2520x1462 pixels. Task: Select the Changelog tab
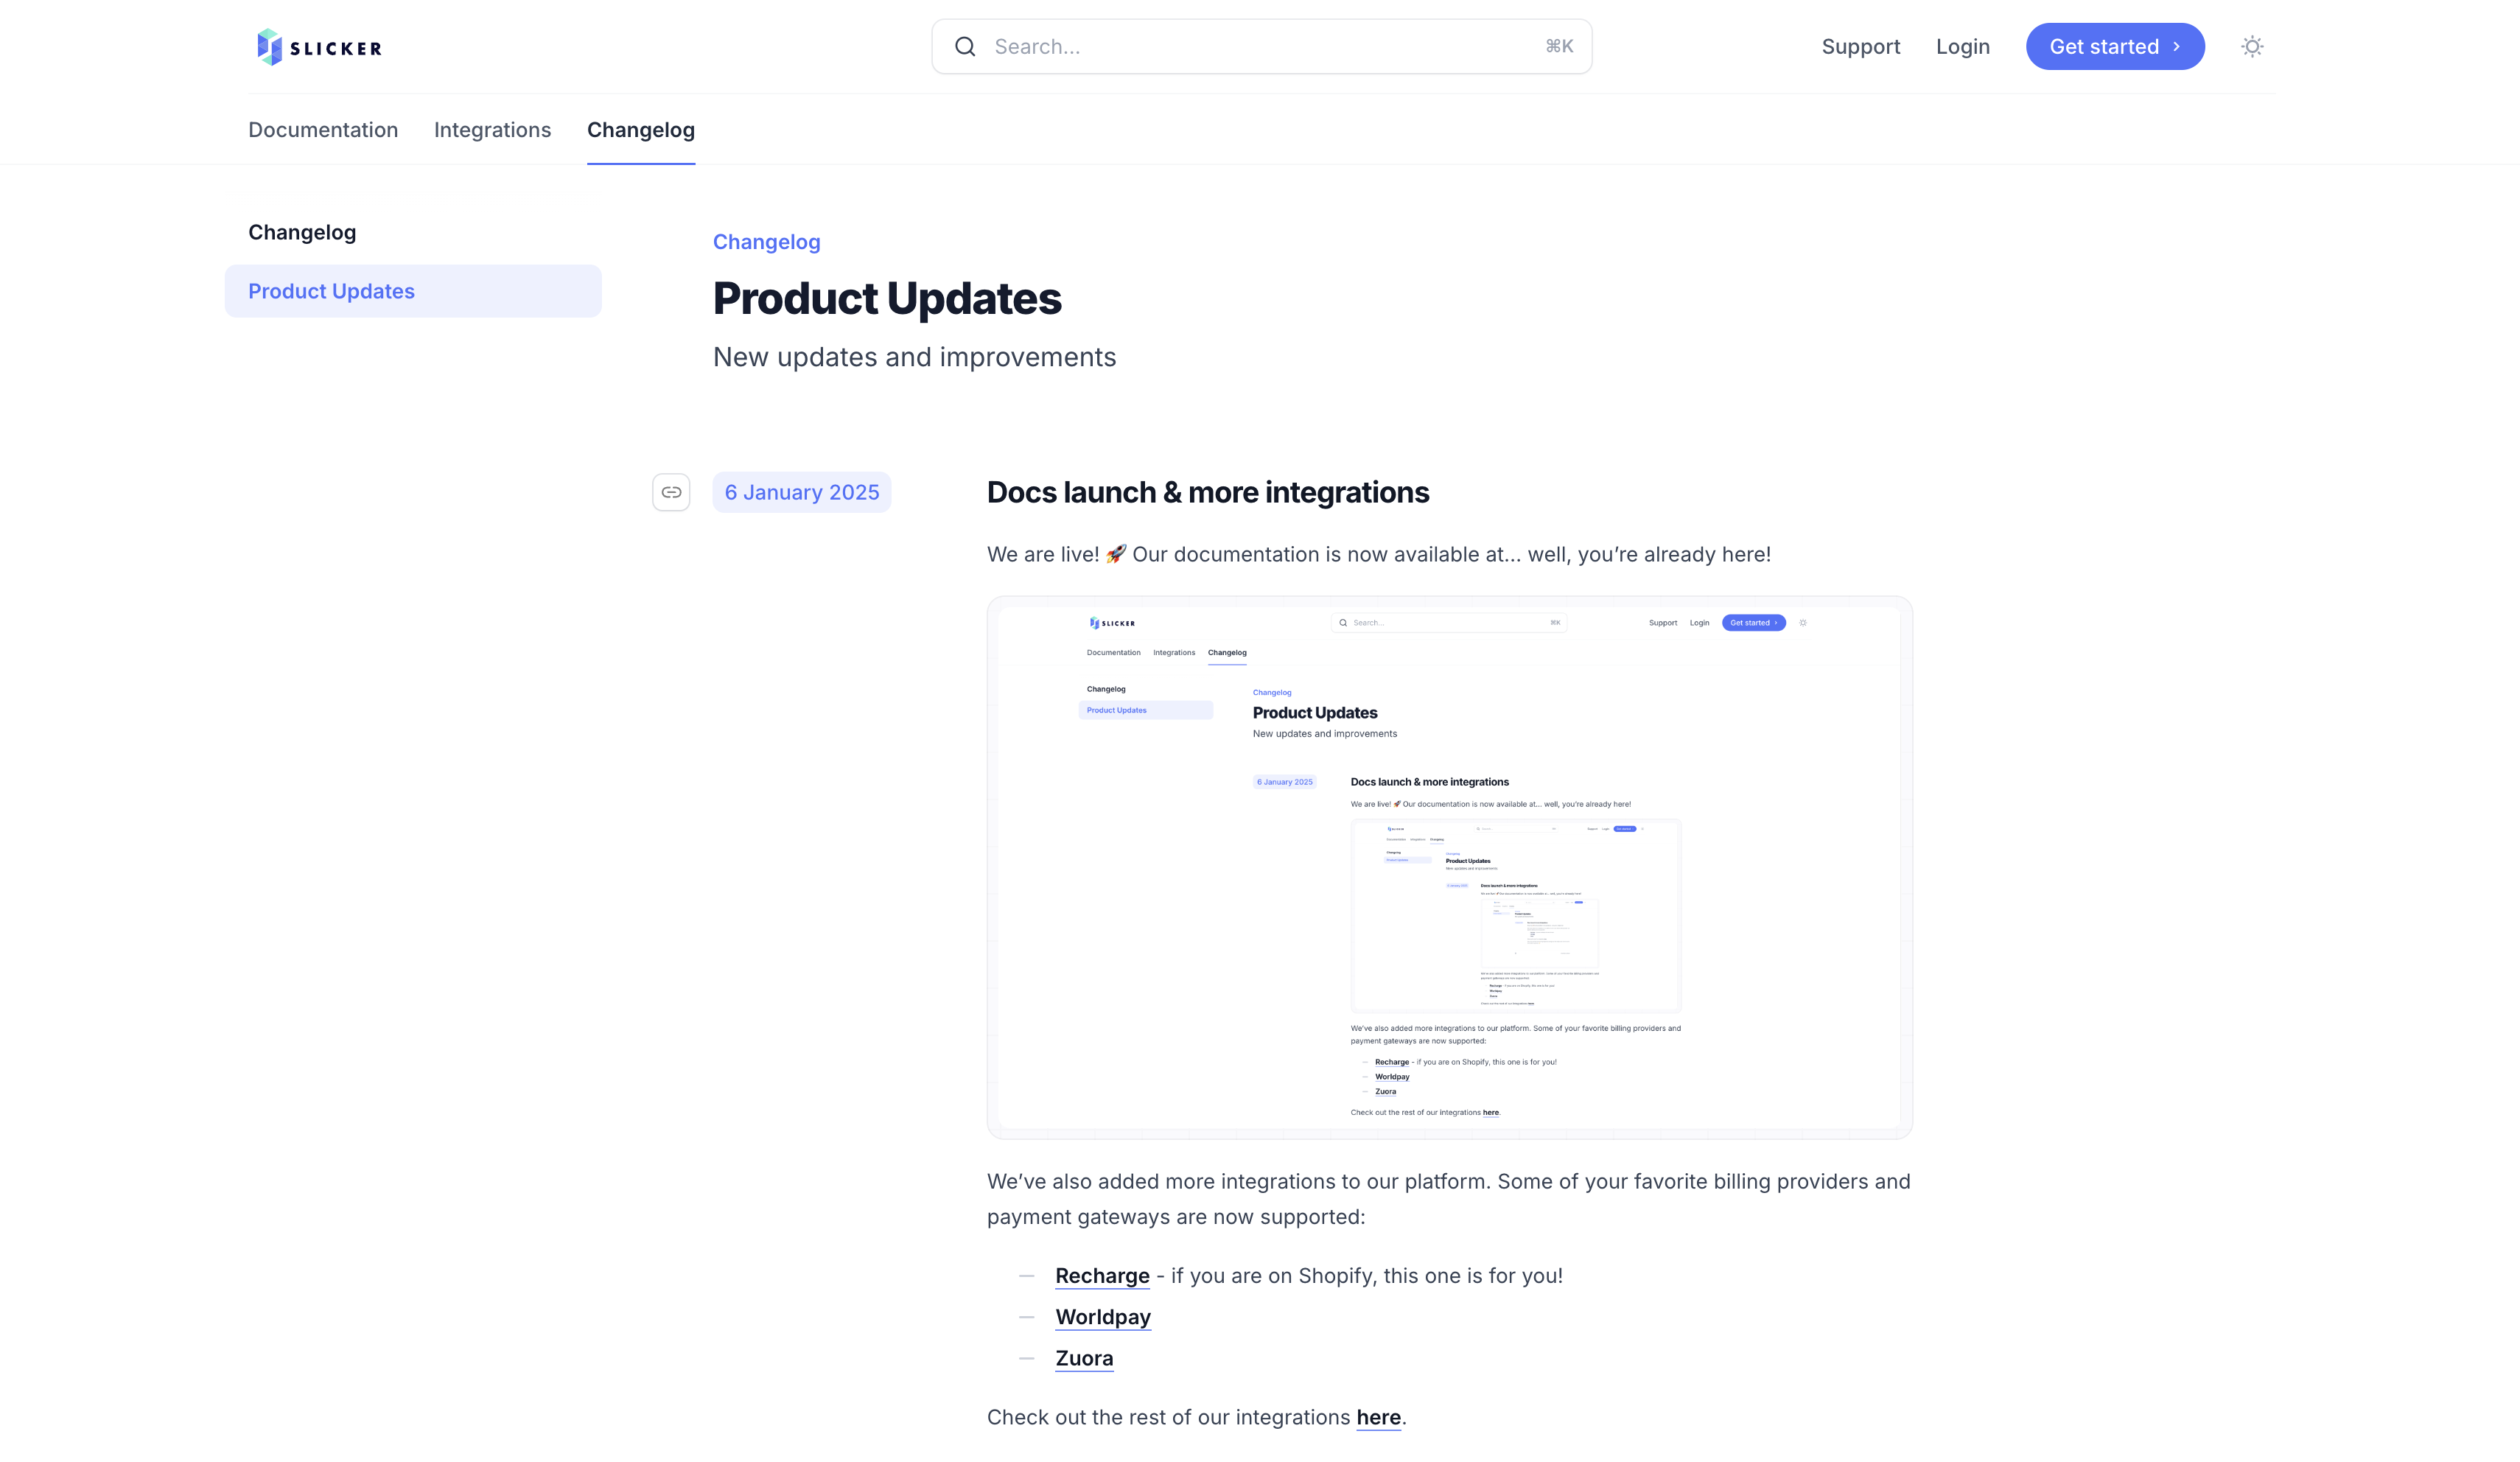[641, 130]
